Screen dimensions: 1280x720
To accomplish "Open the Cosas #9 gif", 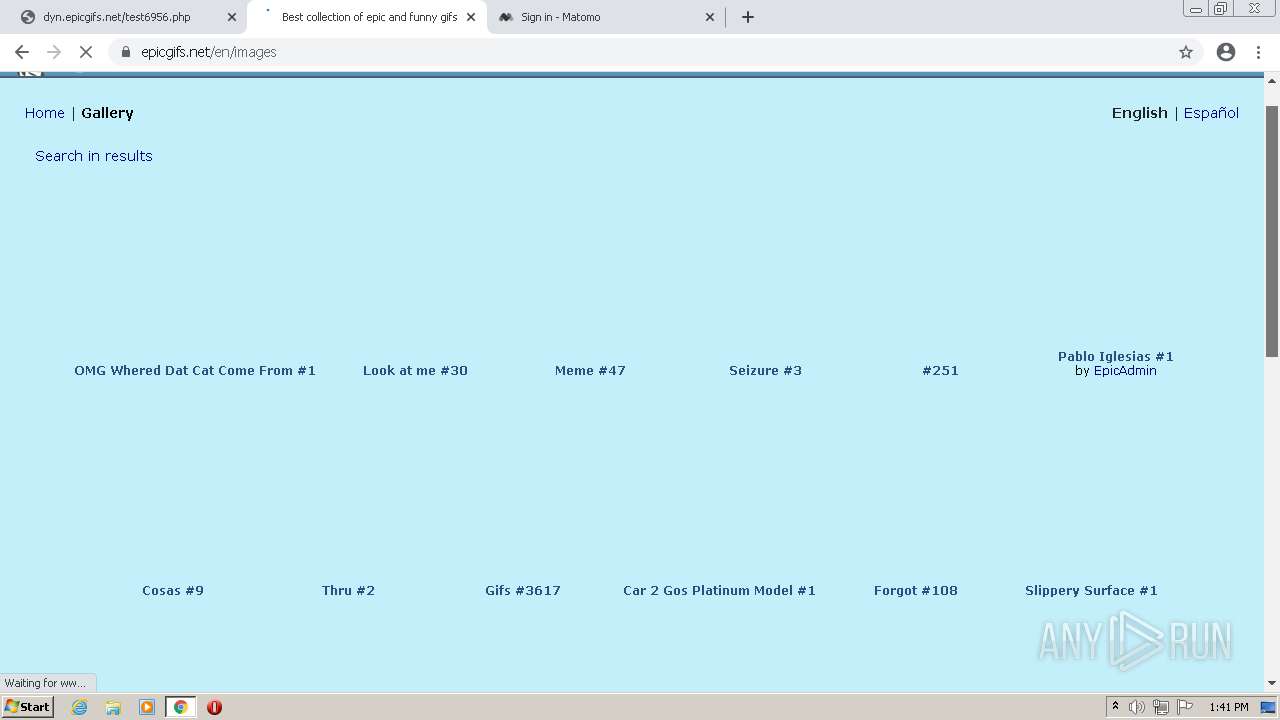I will pos(173,590).
